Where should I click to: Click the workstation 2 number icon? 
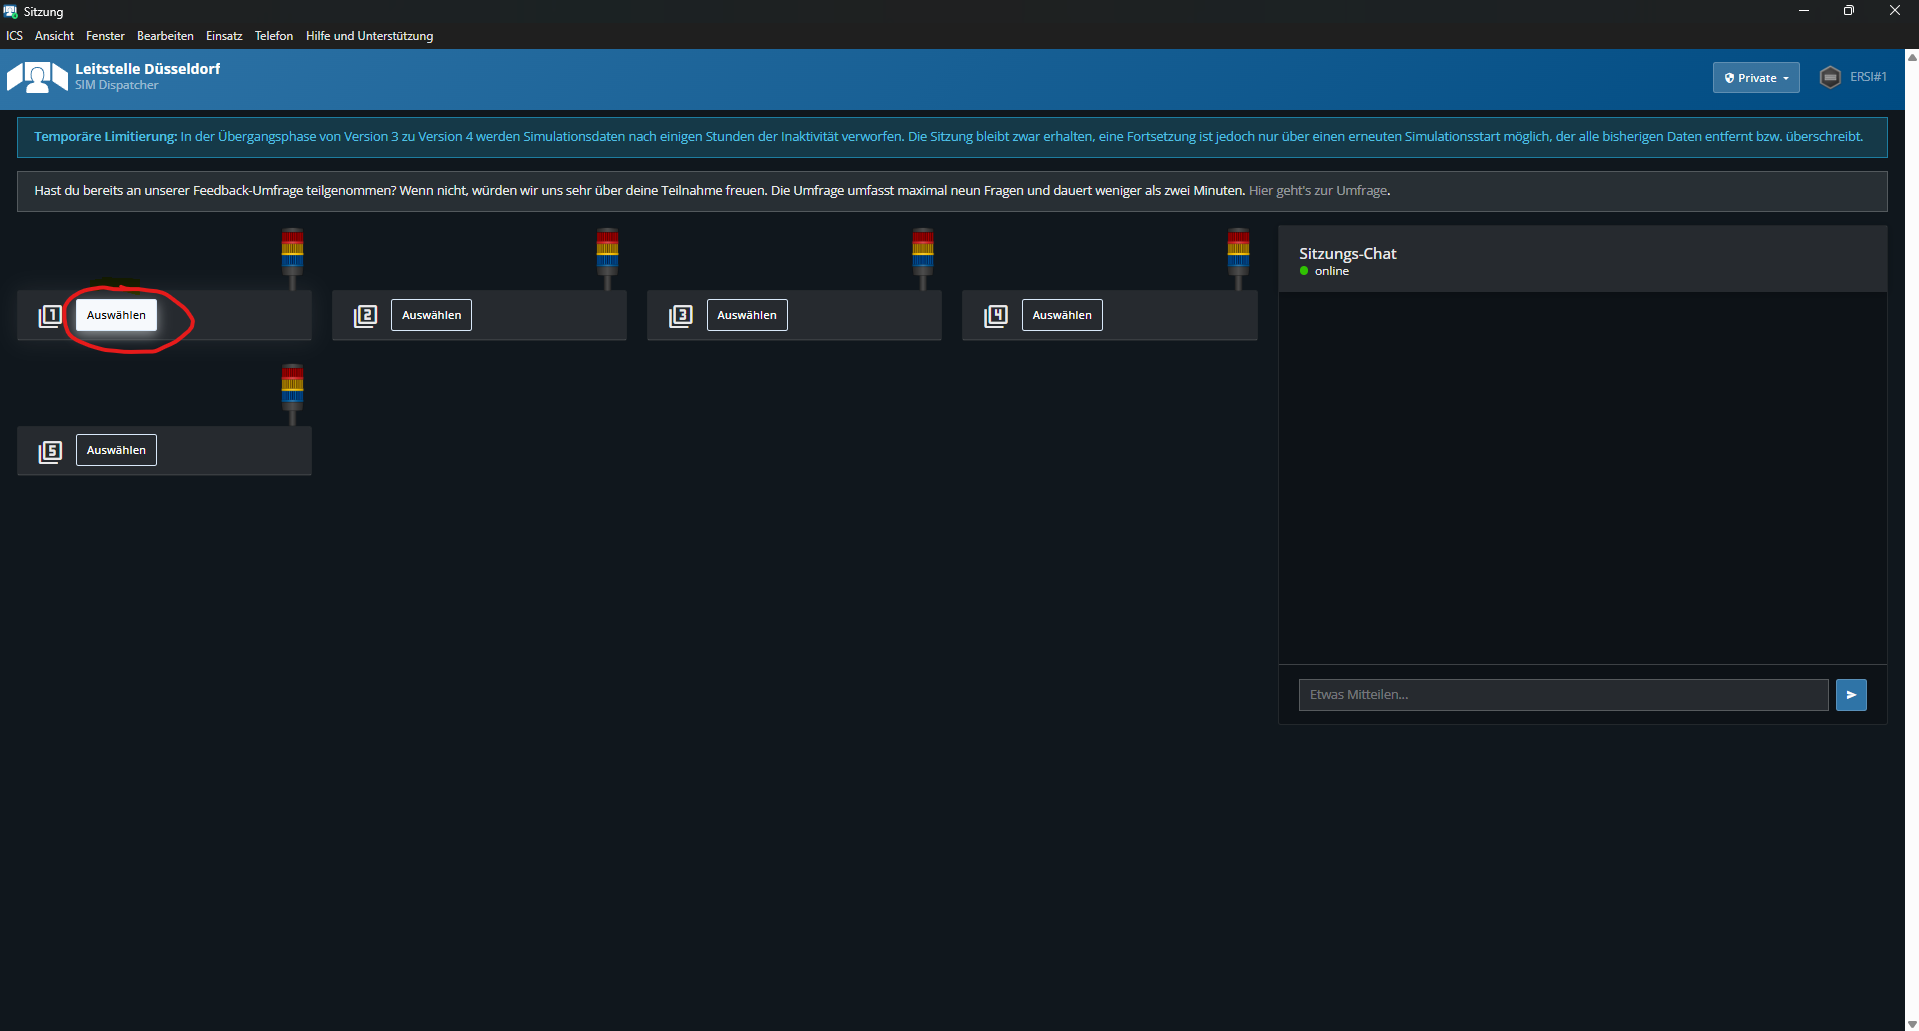click(x=365, y=316)
